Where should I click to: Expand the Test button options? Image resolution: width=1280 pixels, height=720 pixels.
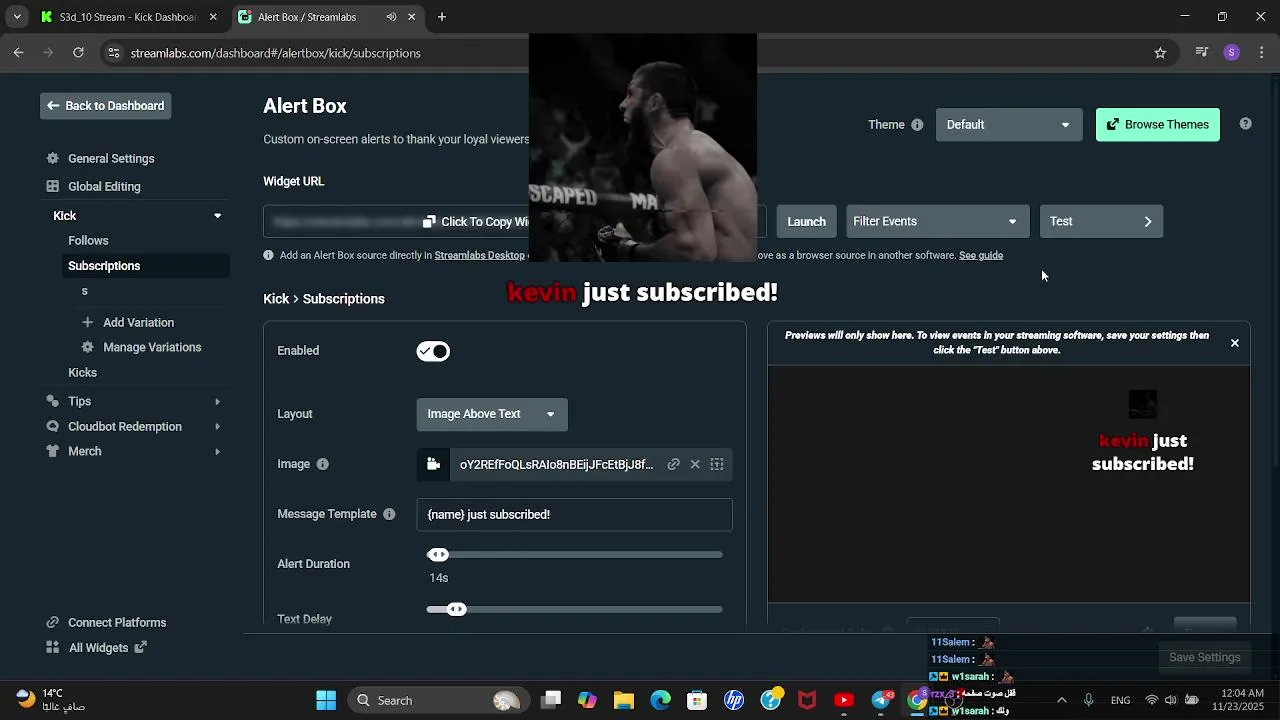click(1147, 221)
